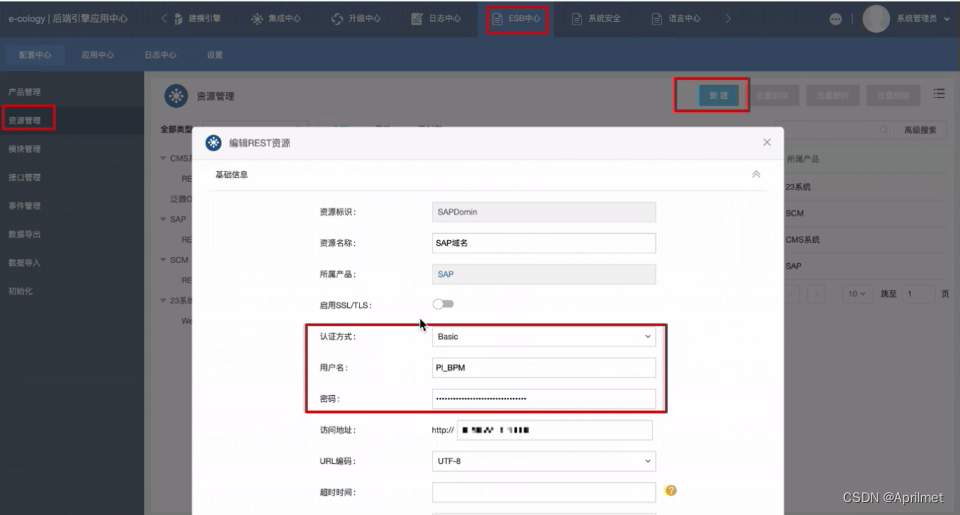
Task: Click the 23系统 cell in 所属产品 column
Action: (798, 187)
